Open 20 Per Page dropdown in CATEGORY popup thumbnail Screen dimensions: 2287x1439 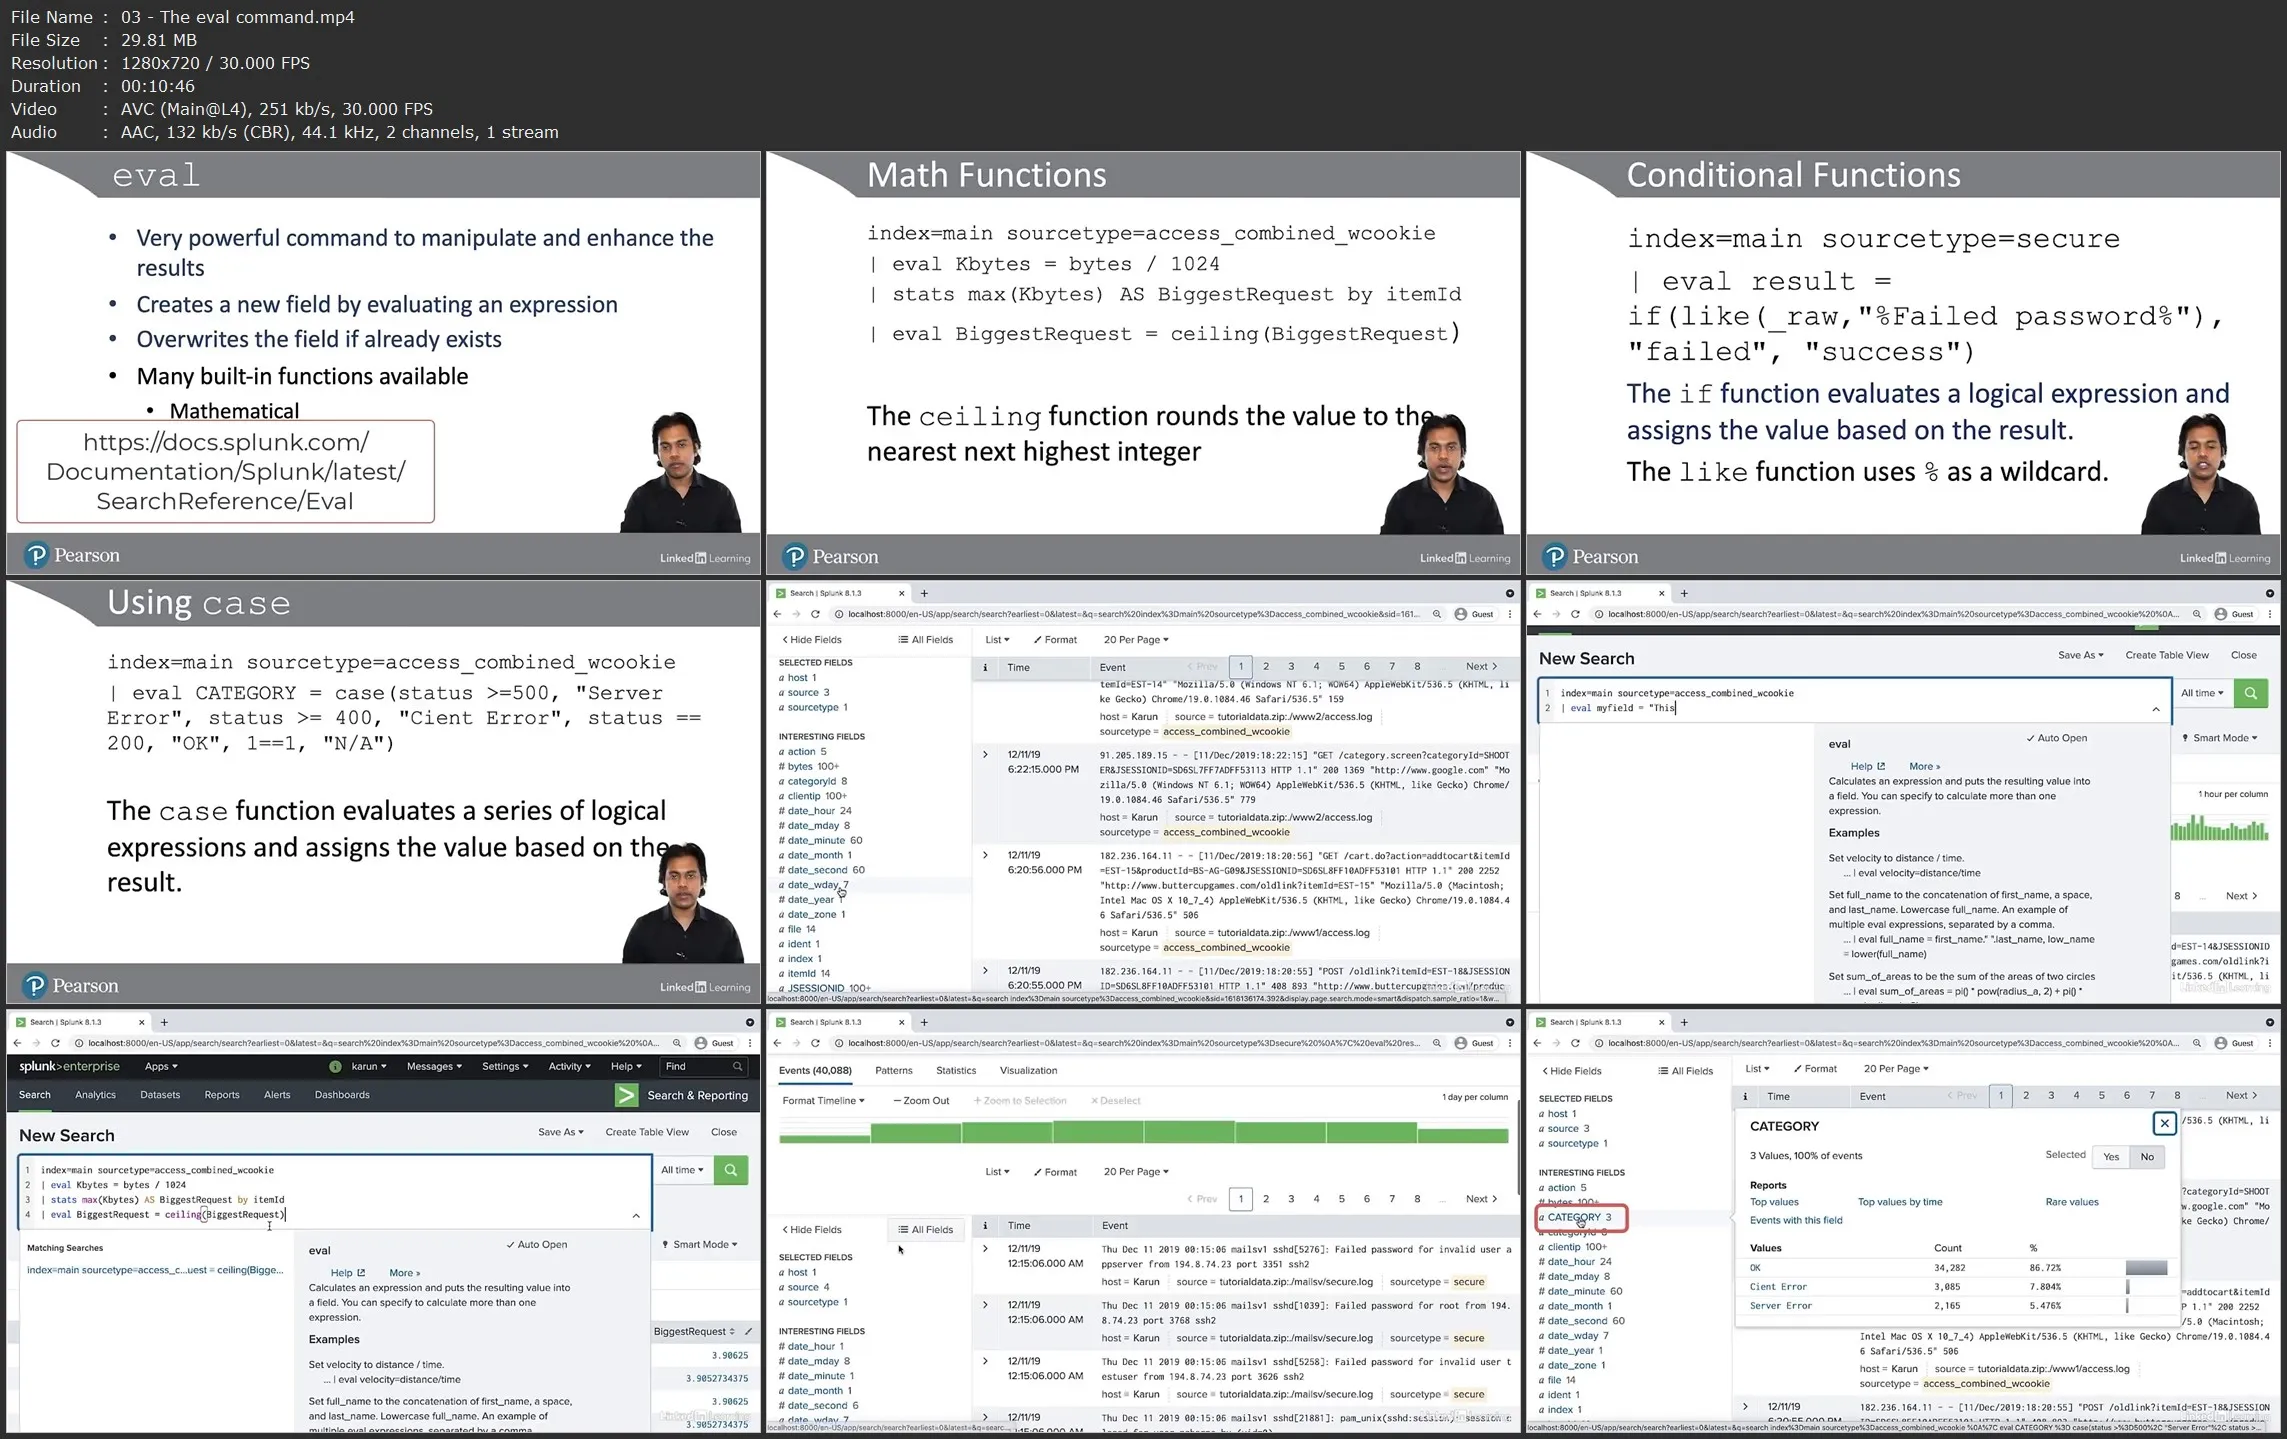[x=1895, y=1069]
